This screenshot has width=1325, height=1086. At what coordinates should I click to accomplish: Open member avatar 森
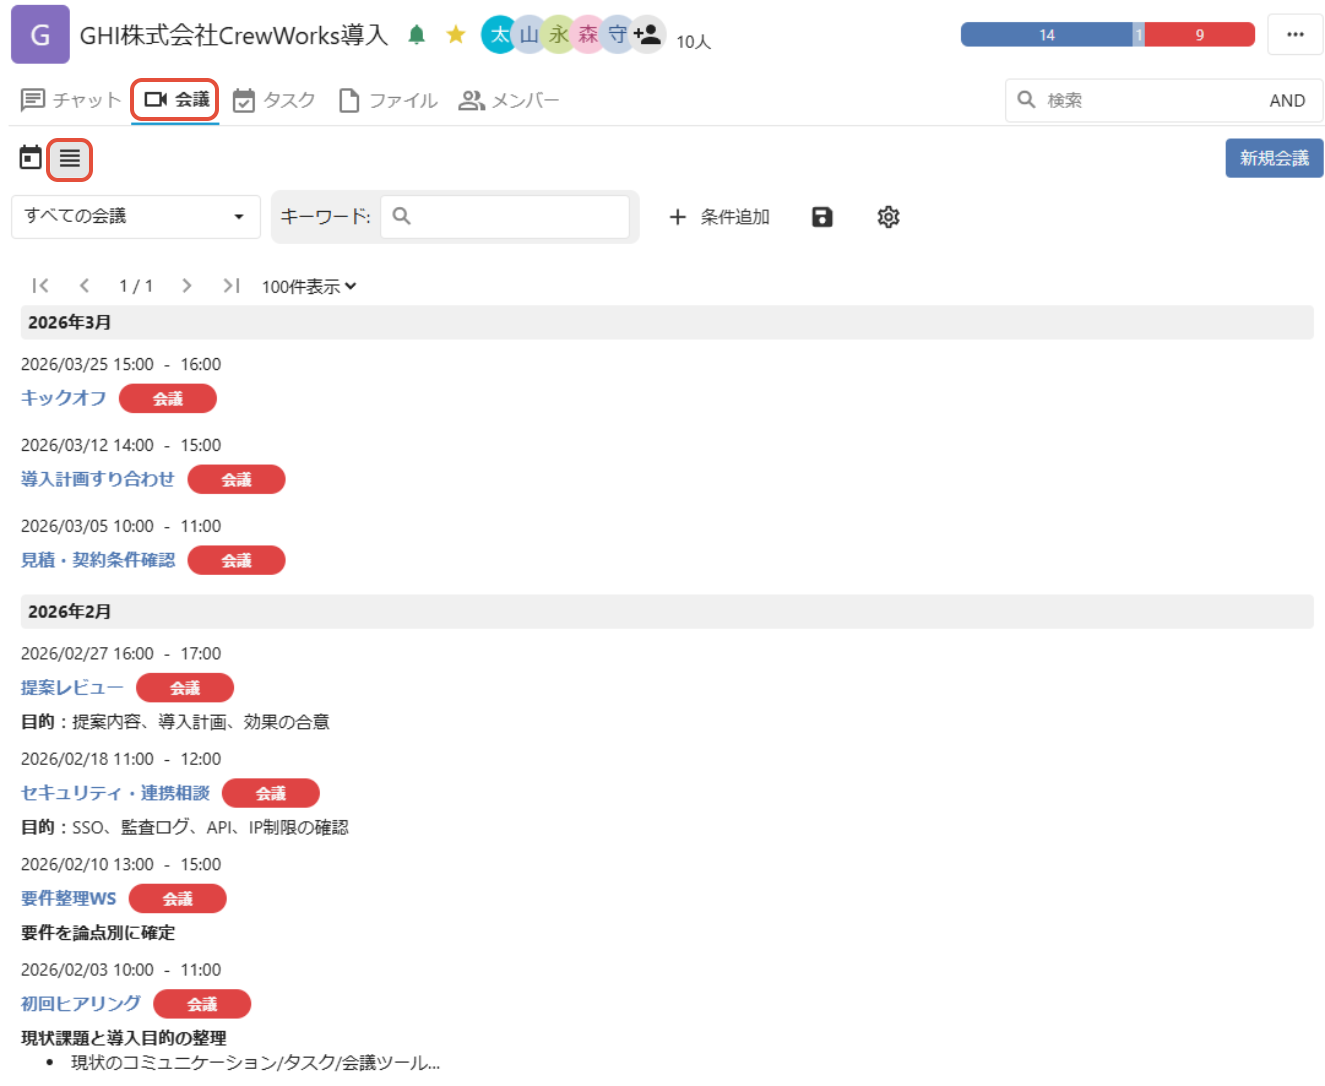[589, 35]
